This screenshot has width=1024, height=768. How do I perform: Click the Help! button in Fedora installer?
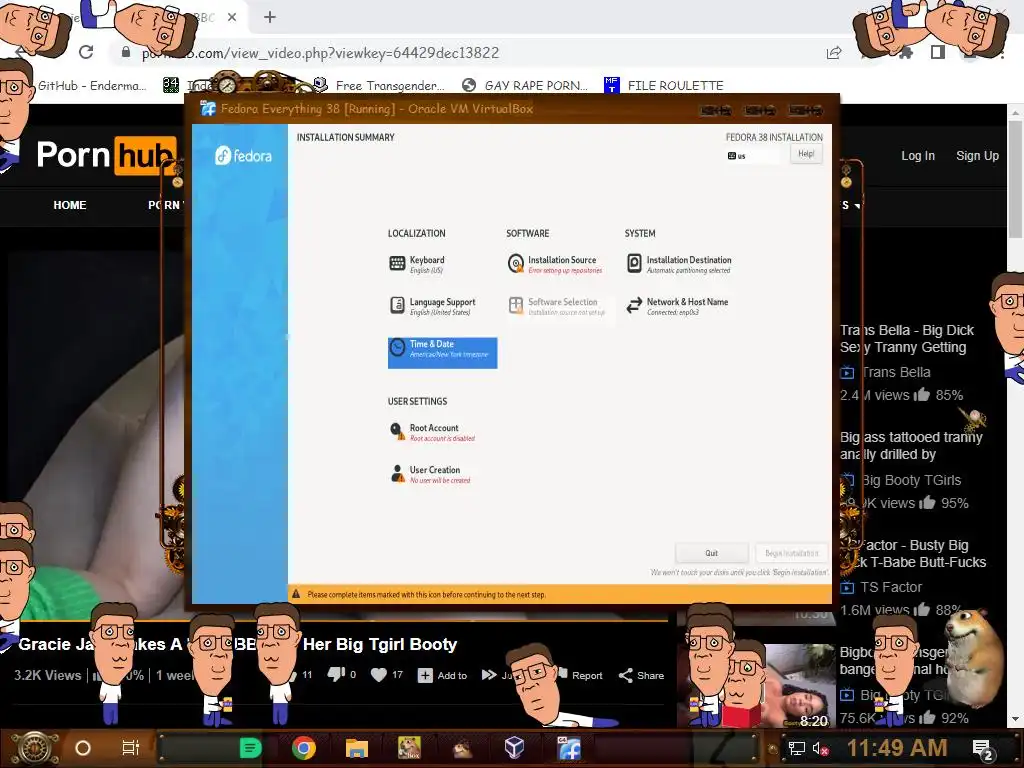pos(806,154)
